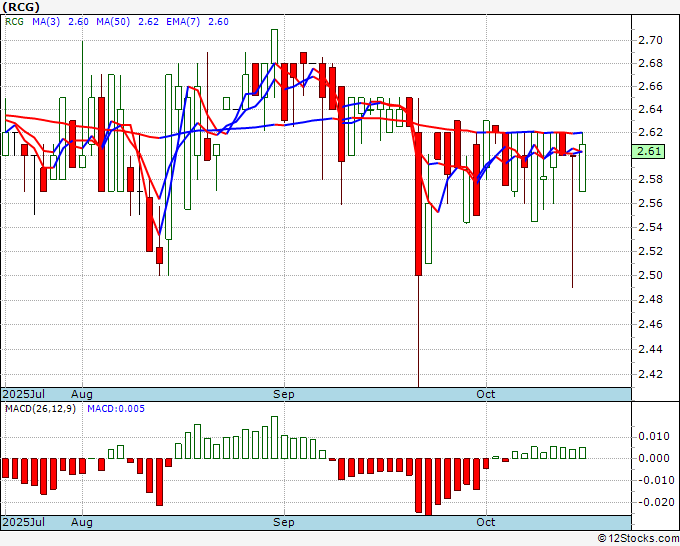Open the 12Stocks.com copyright link

pyautogui.click(x=638, y=539)
